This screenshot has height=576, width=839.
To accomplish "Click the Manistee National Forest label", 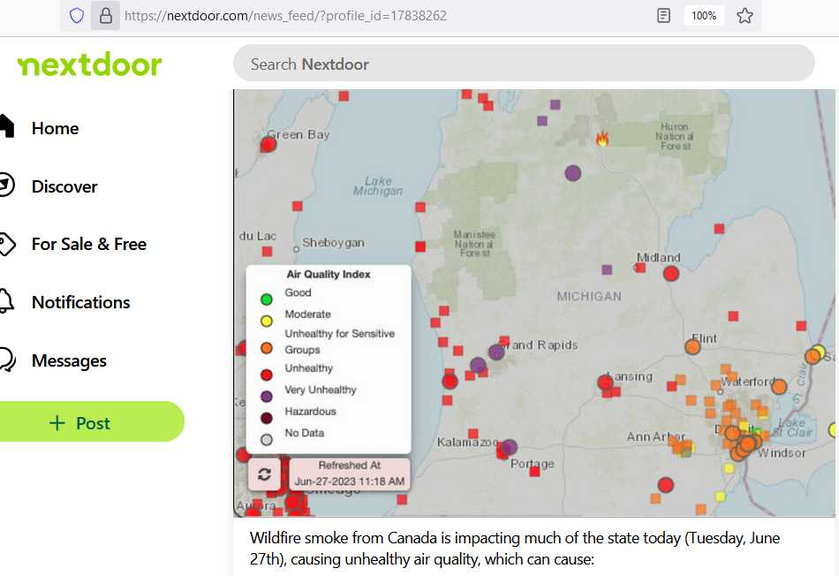I will tap(474, 244).
